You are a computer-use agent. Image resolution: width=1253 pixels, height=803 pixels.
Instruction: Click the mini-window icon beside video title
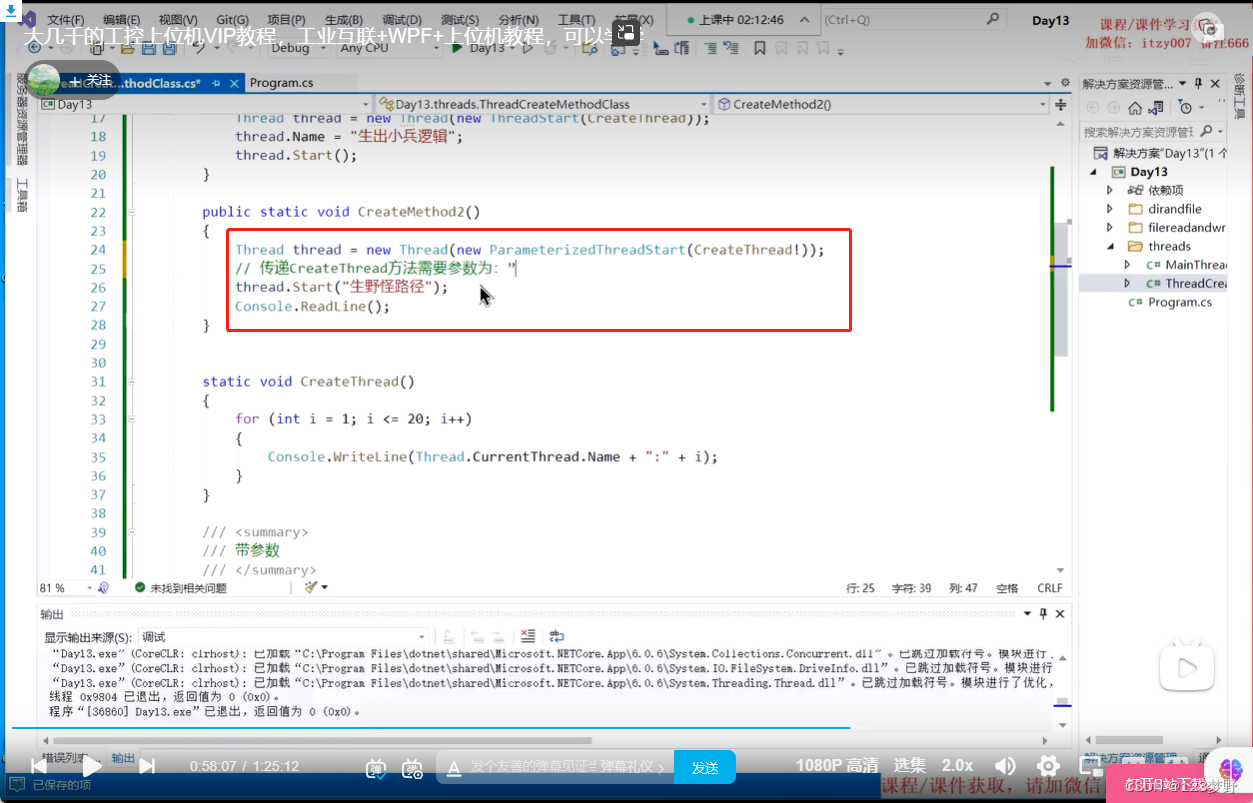click(x=626, y=32)
